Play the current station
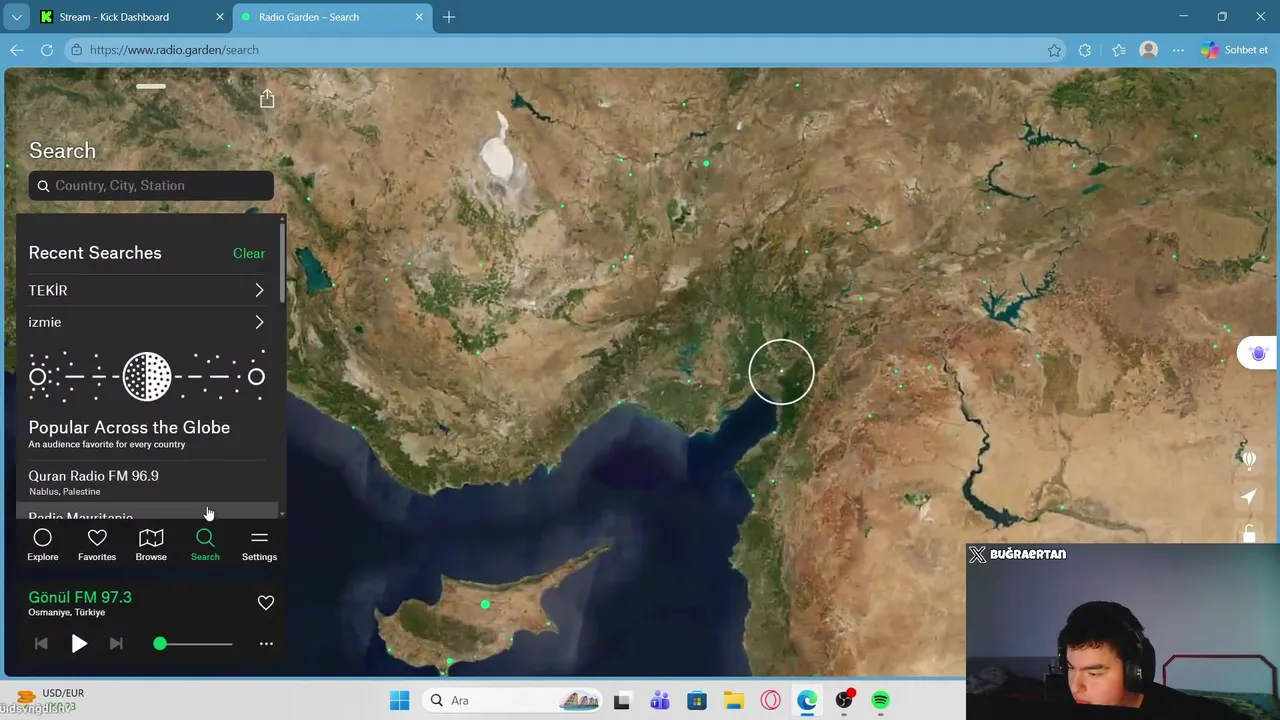The height and width of the screenshot is (720, 1280). click(79, 644)
